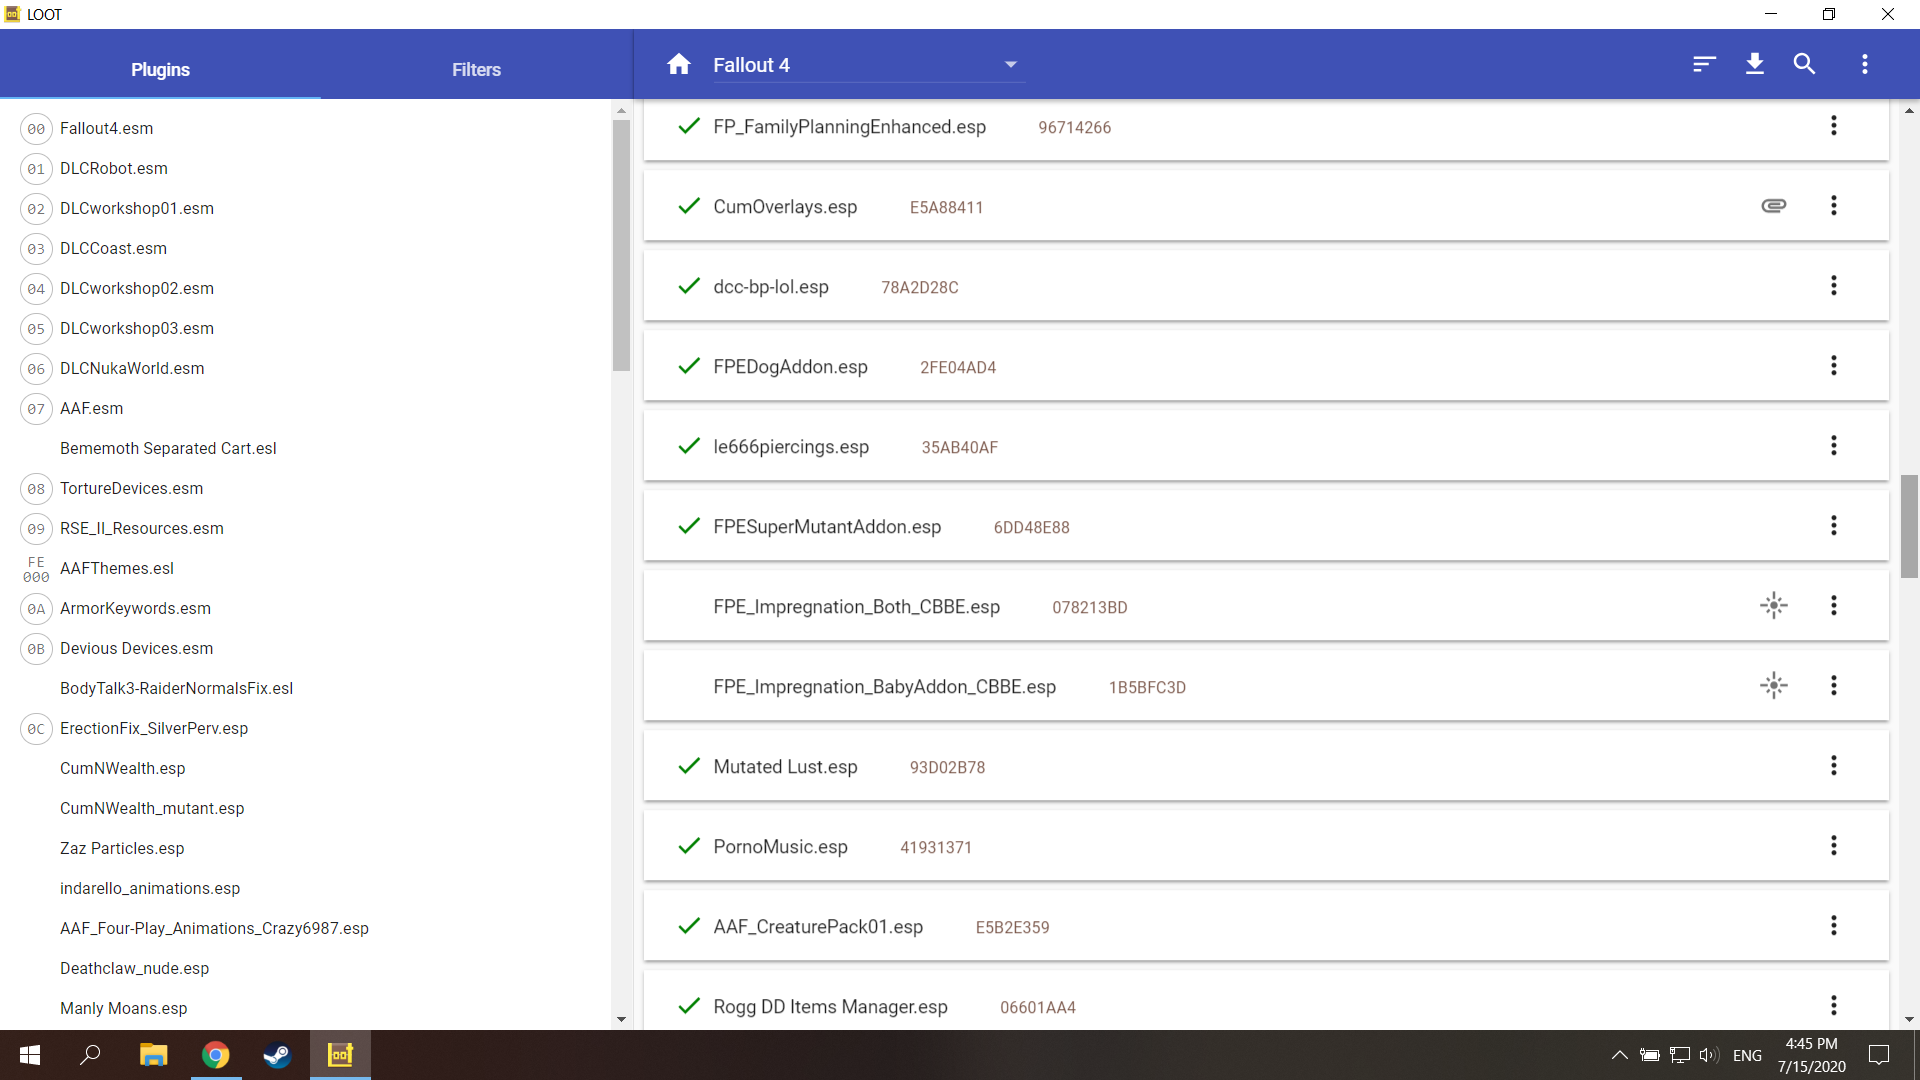
Task: Select DLCworkshop02.esm in sidebar
Action: [136, 288]
